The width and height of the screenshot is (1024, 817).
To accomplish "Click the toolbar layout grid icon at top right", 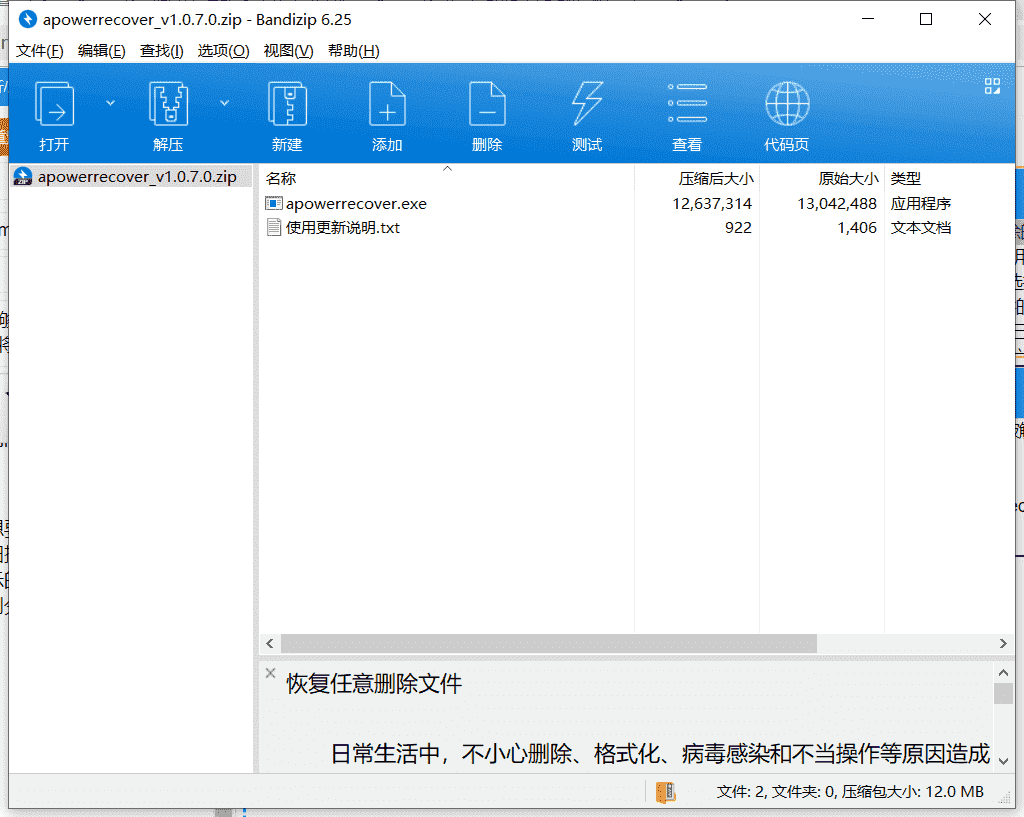I will point(992,86).
